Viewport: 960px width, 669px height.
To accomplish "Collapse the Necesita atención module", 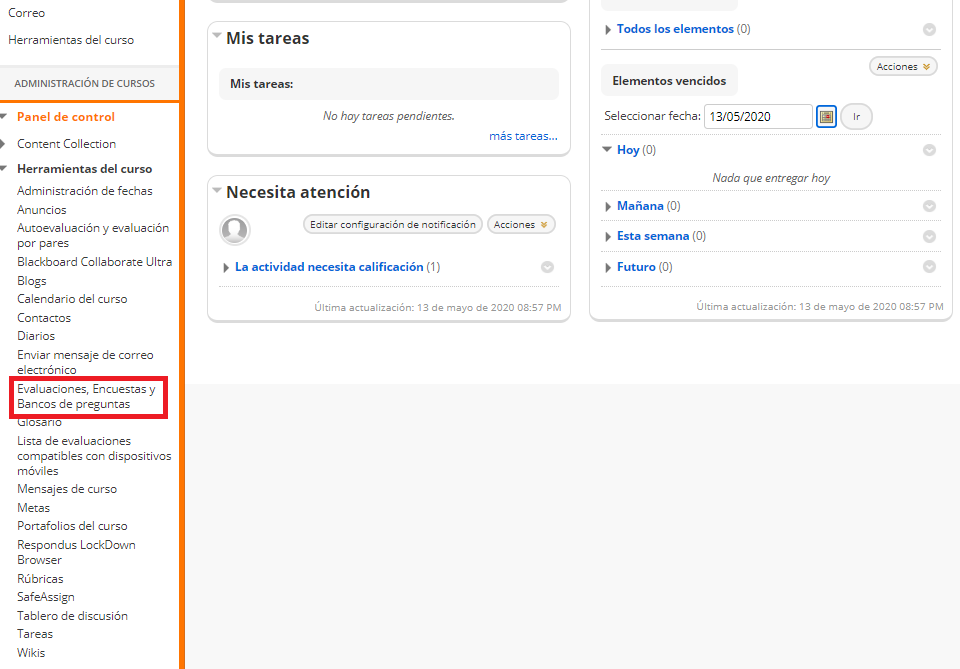I will tap(217, 190).
